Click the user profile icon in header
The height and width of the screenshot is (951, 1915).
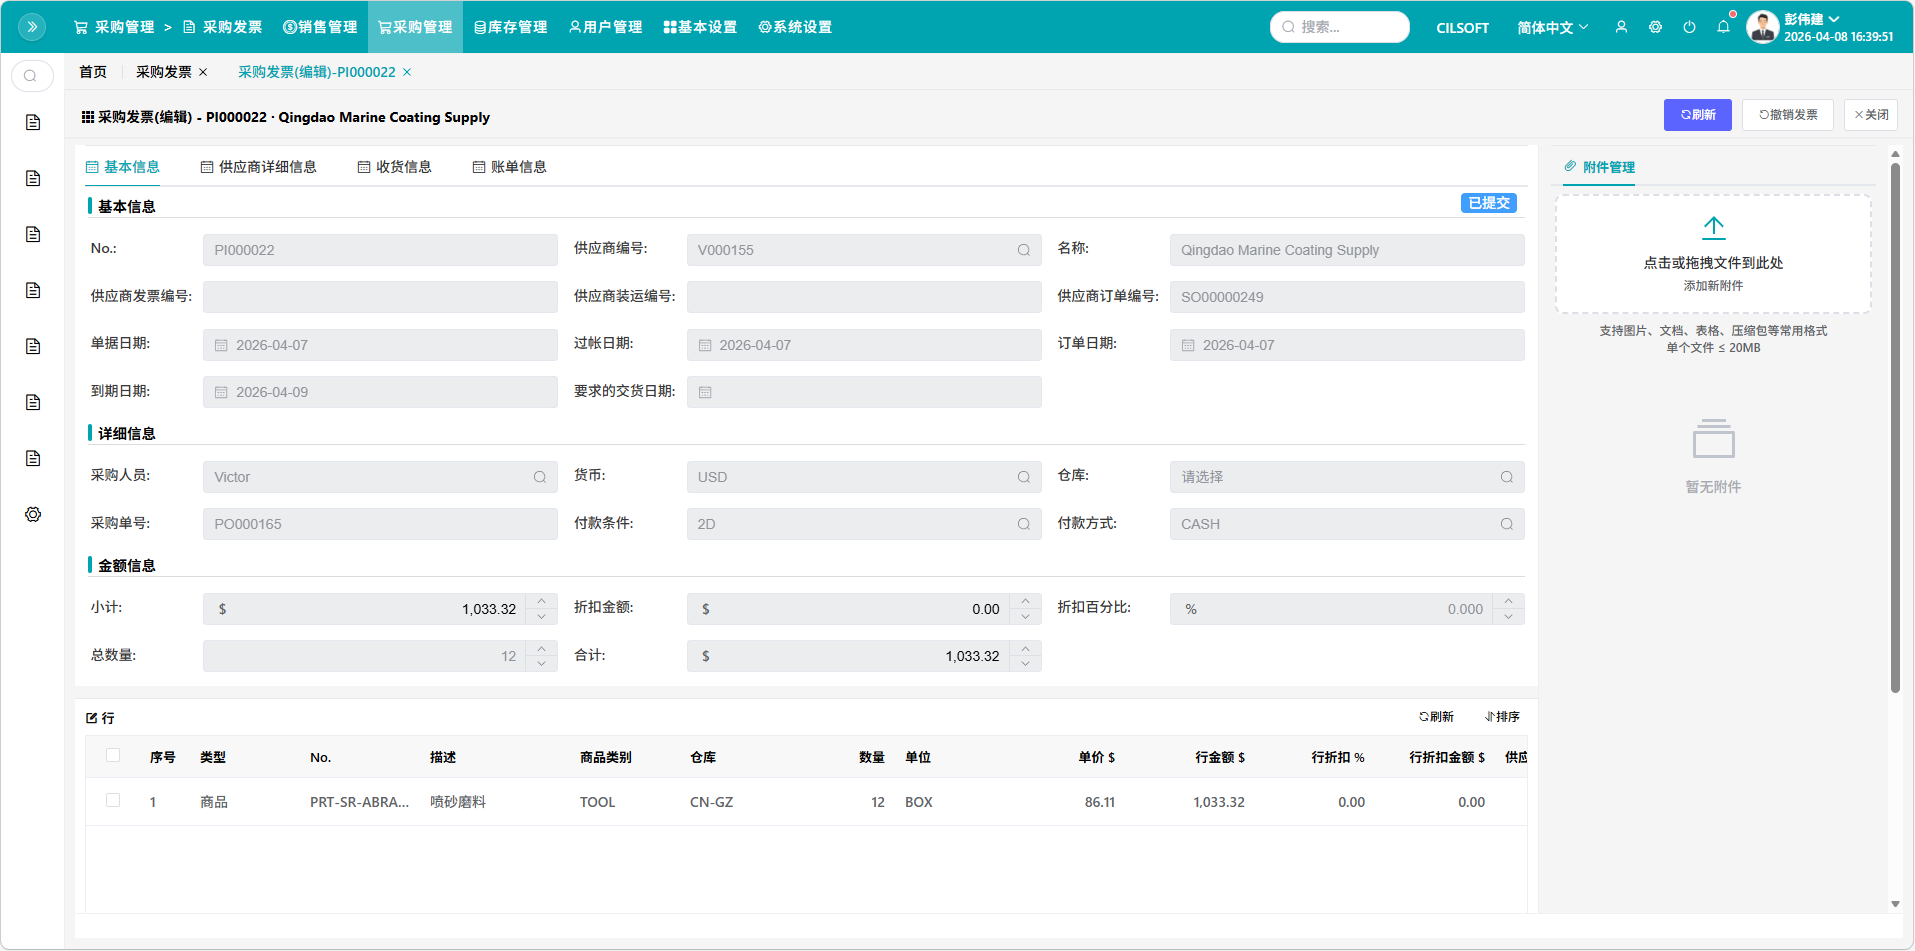tap(1621, 27)
